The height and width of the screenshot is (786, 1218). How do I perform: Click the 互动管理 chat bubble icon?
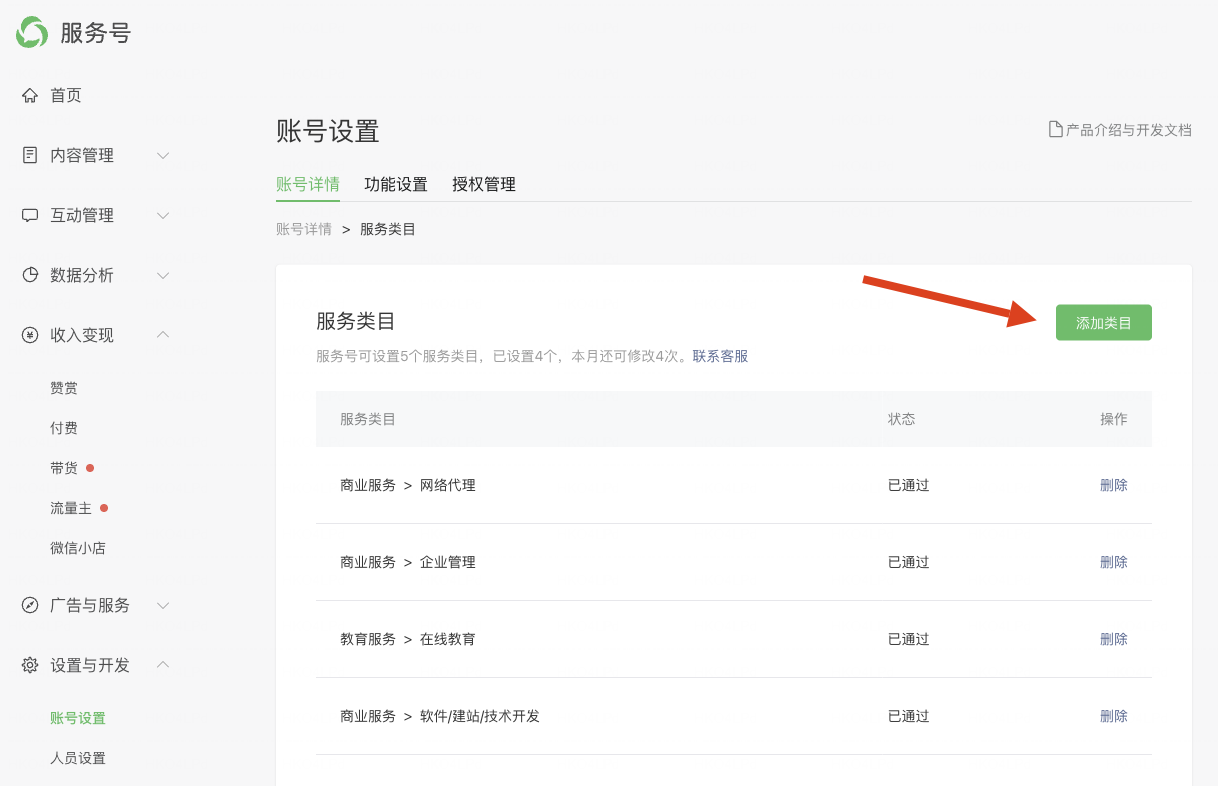pos(30,215)
